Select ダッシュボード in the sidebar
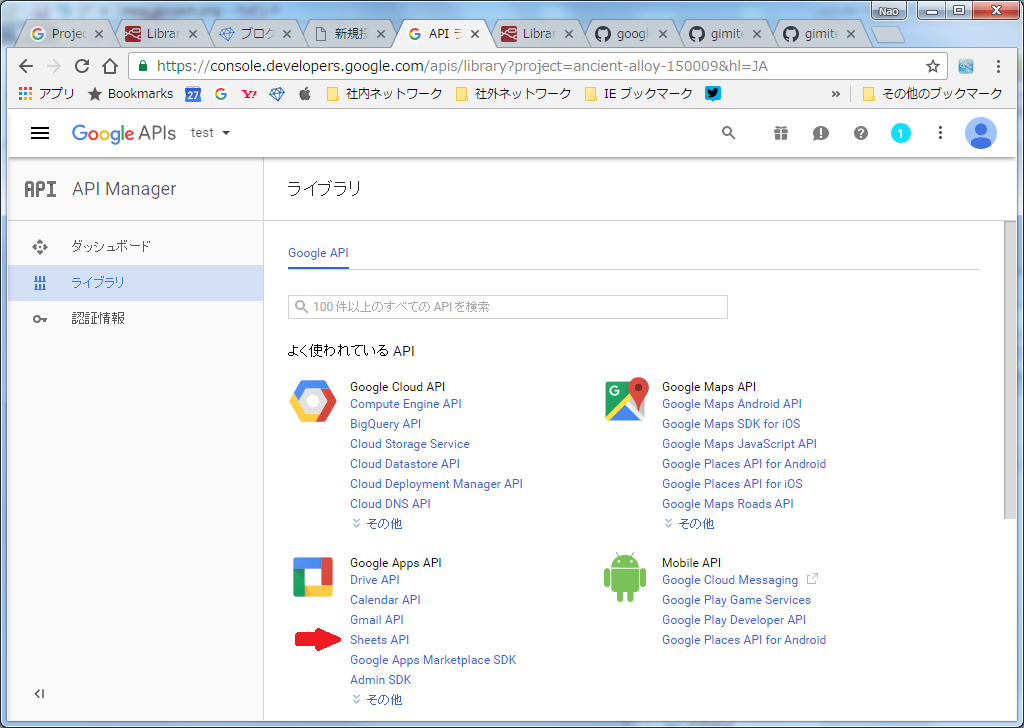The width and height of the screenshot is (1024, 728). (136, 247)
